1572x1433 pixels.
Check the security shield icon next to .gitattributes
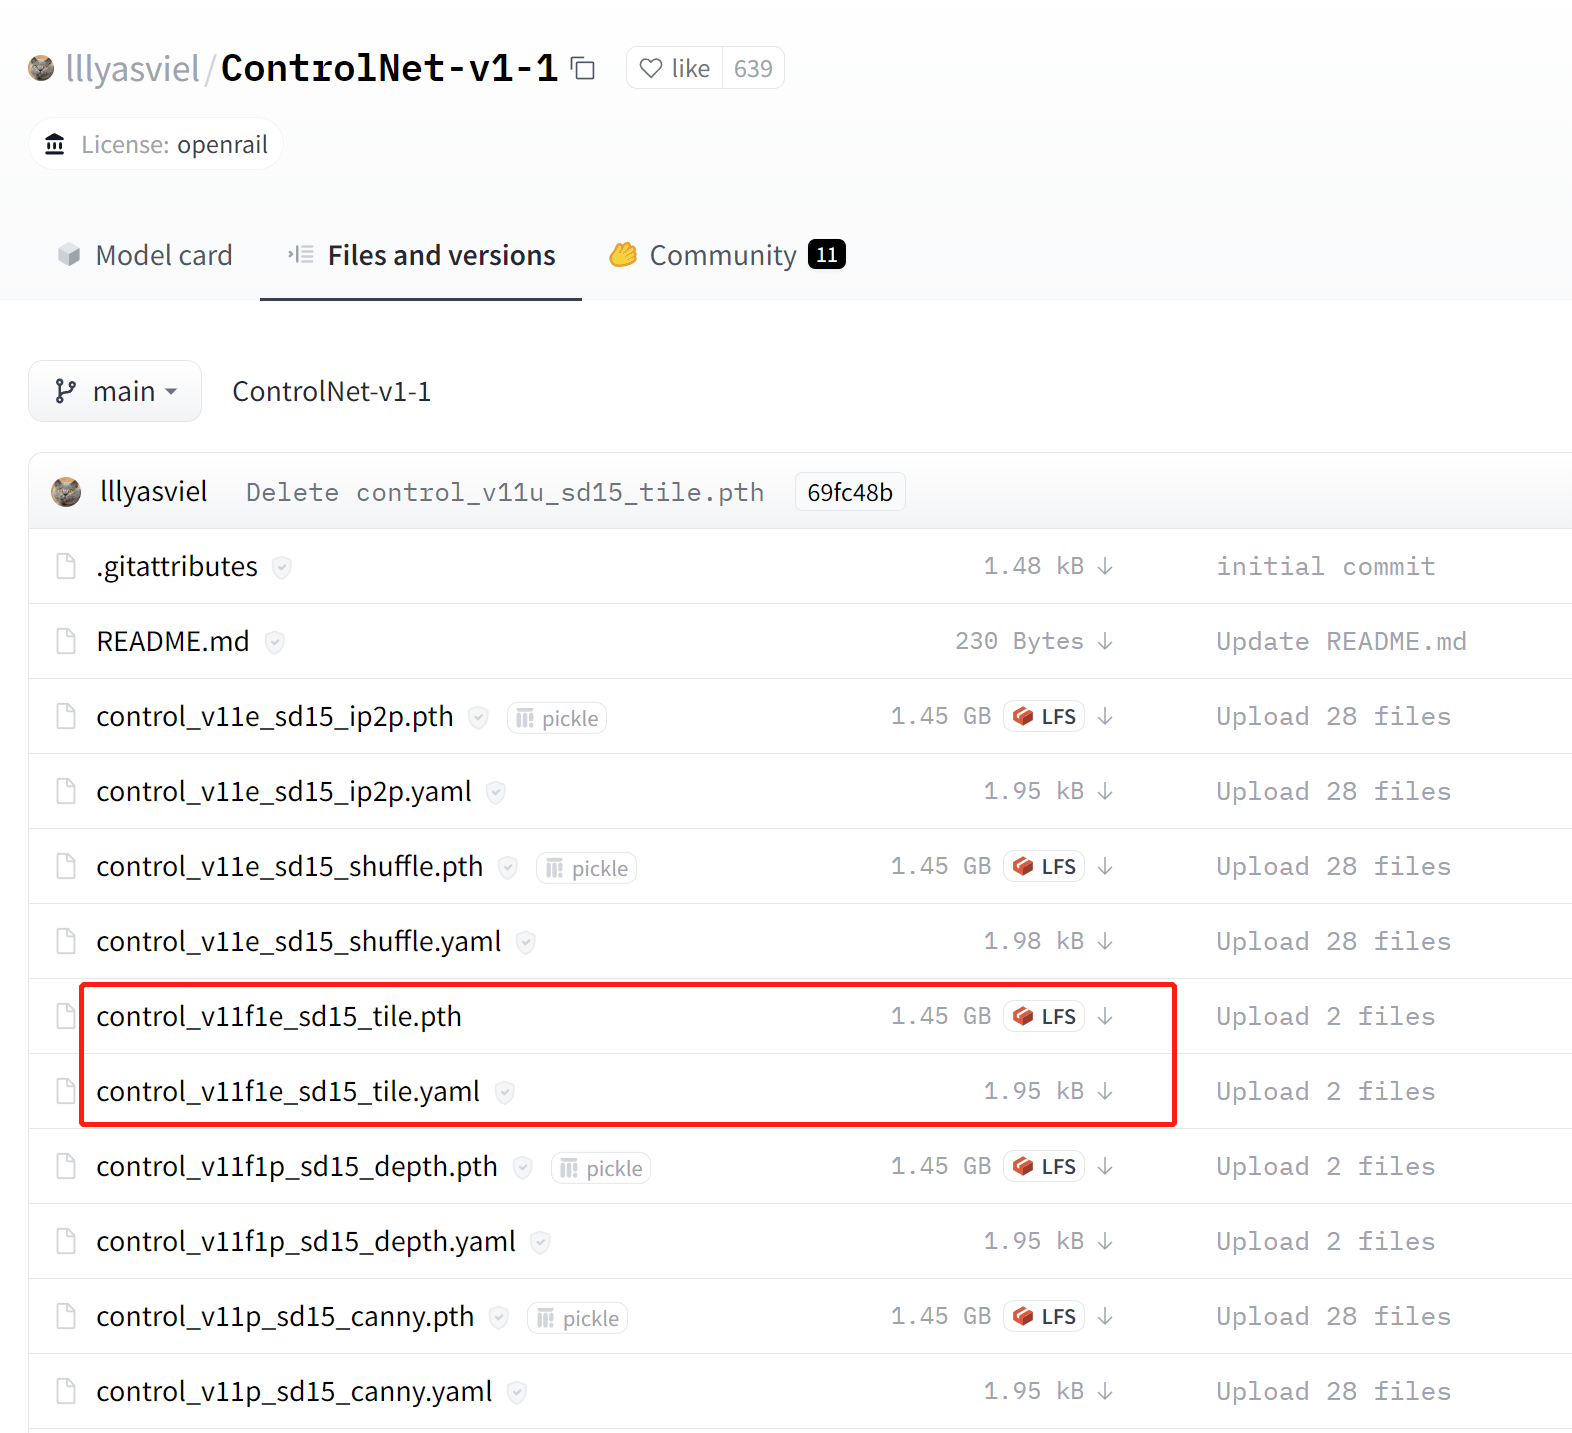click(x=282, y=567)
